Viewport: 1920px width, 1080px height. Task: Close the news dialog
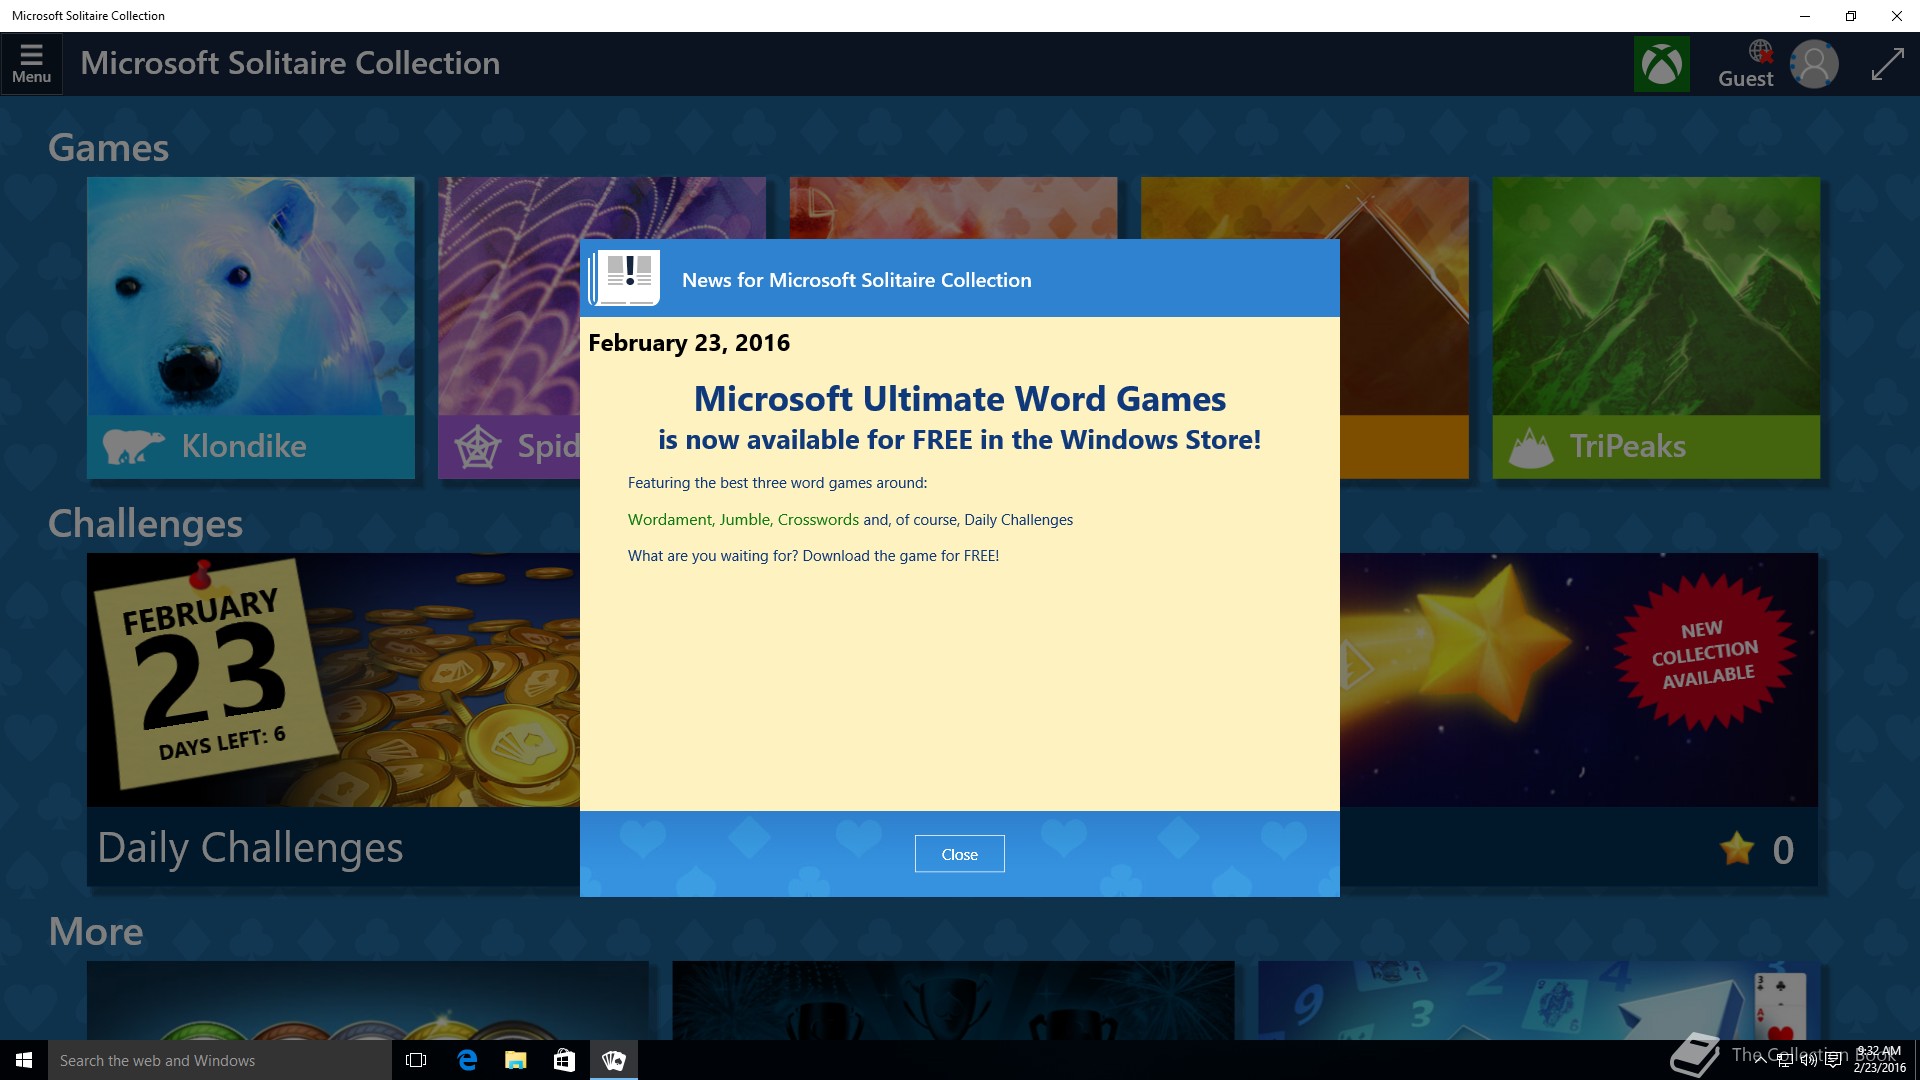click(x=959, y=854)
